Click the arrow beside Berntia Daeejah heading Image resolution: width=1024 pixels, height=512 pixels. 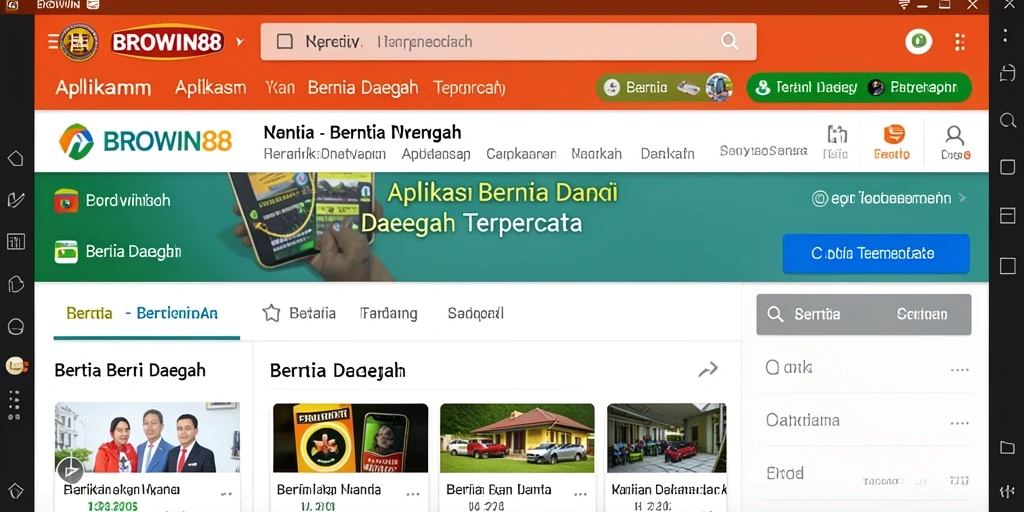(x=708, y=370)
